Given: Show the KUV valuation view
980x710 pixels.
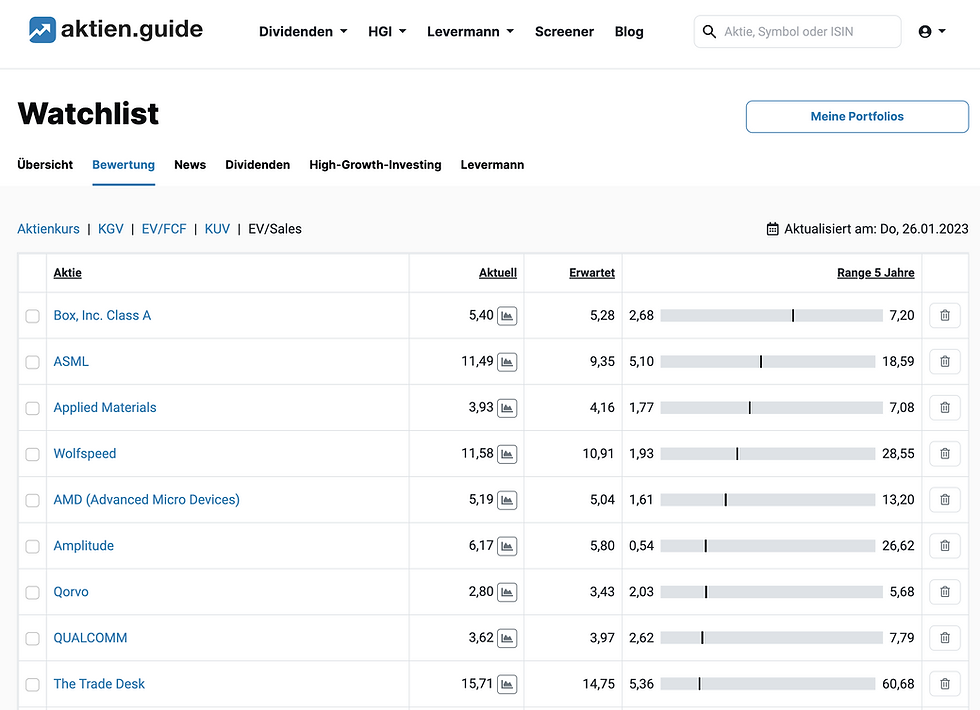Looking at the screenshot, I should pos(217,229).
